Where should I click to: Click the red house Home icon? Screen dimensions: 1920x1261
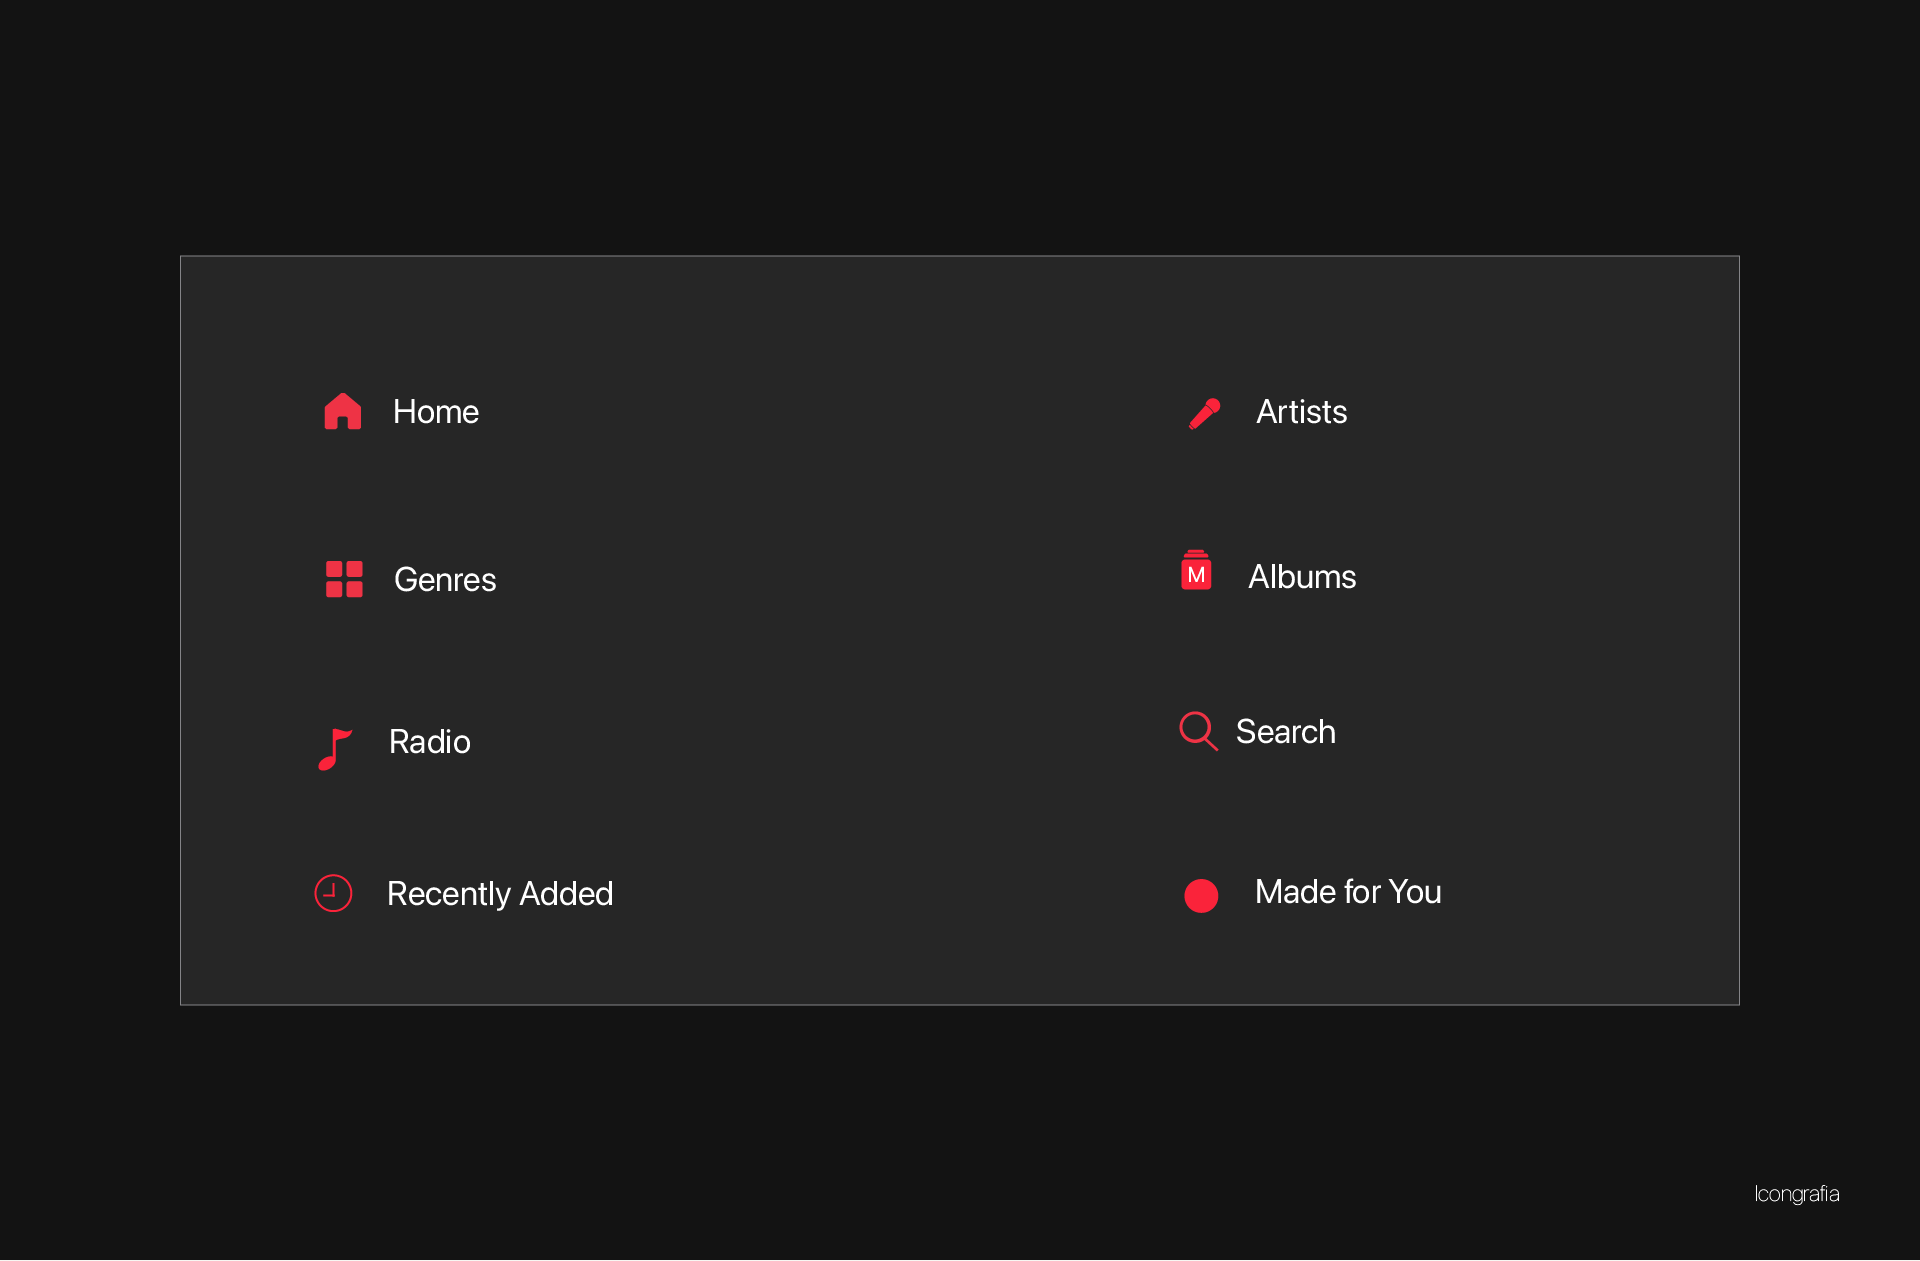point(342,411)
